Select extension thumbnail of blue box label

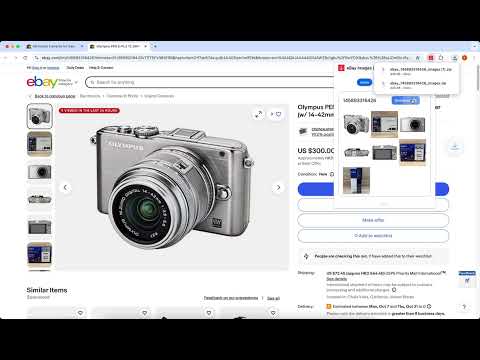[413, 153]
